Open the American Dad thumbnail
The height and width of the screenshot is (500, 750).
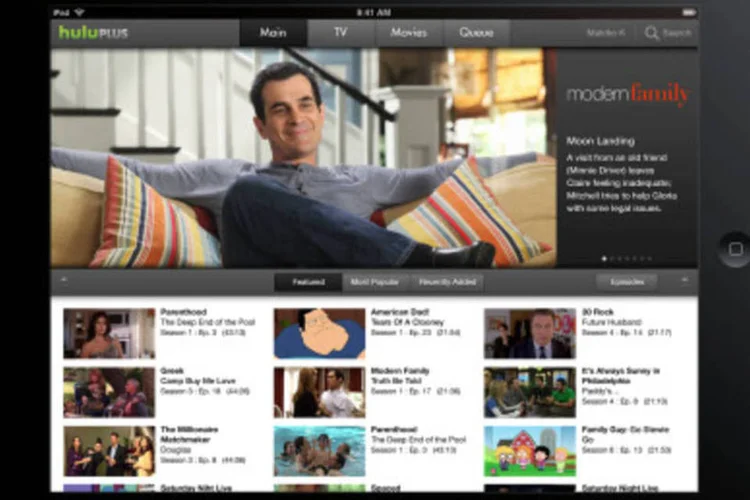[320, 333]
